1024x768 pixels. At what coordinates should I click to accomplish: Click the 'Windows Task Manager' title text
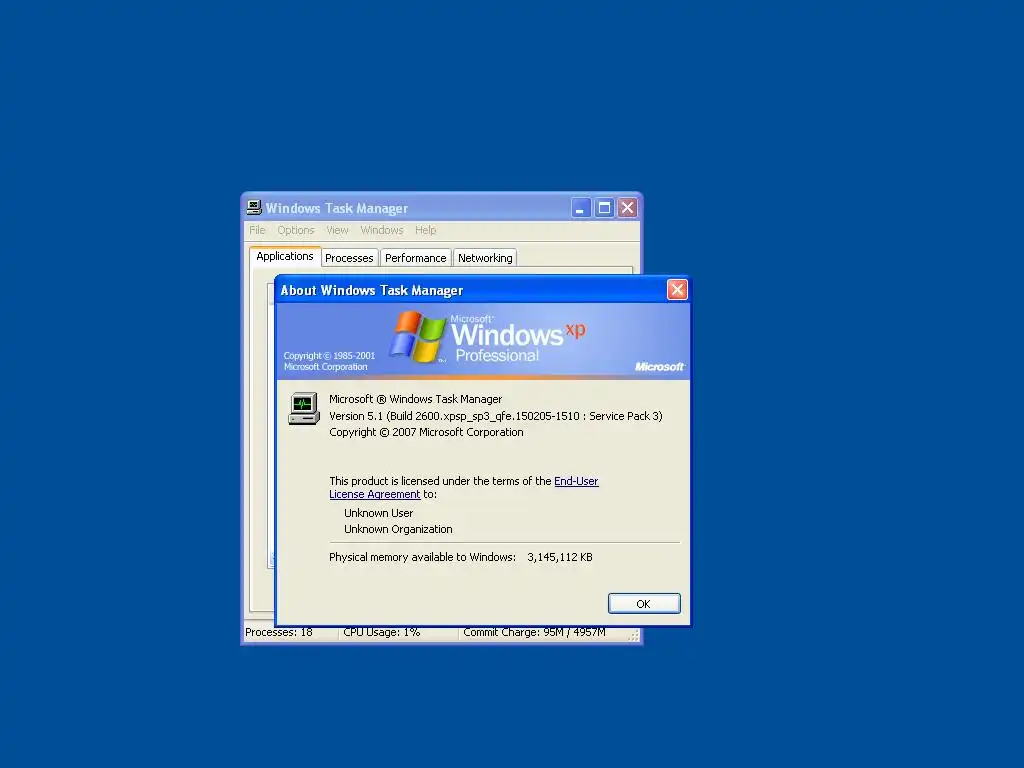(336, 208)
